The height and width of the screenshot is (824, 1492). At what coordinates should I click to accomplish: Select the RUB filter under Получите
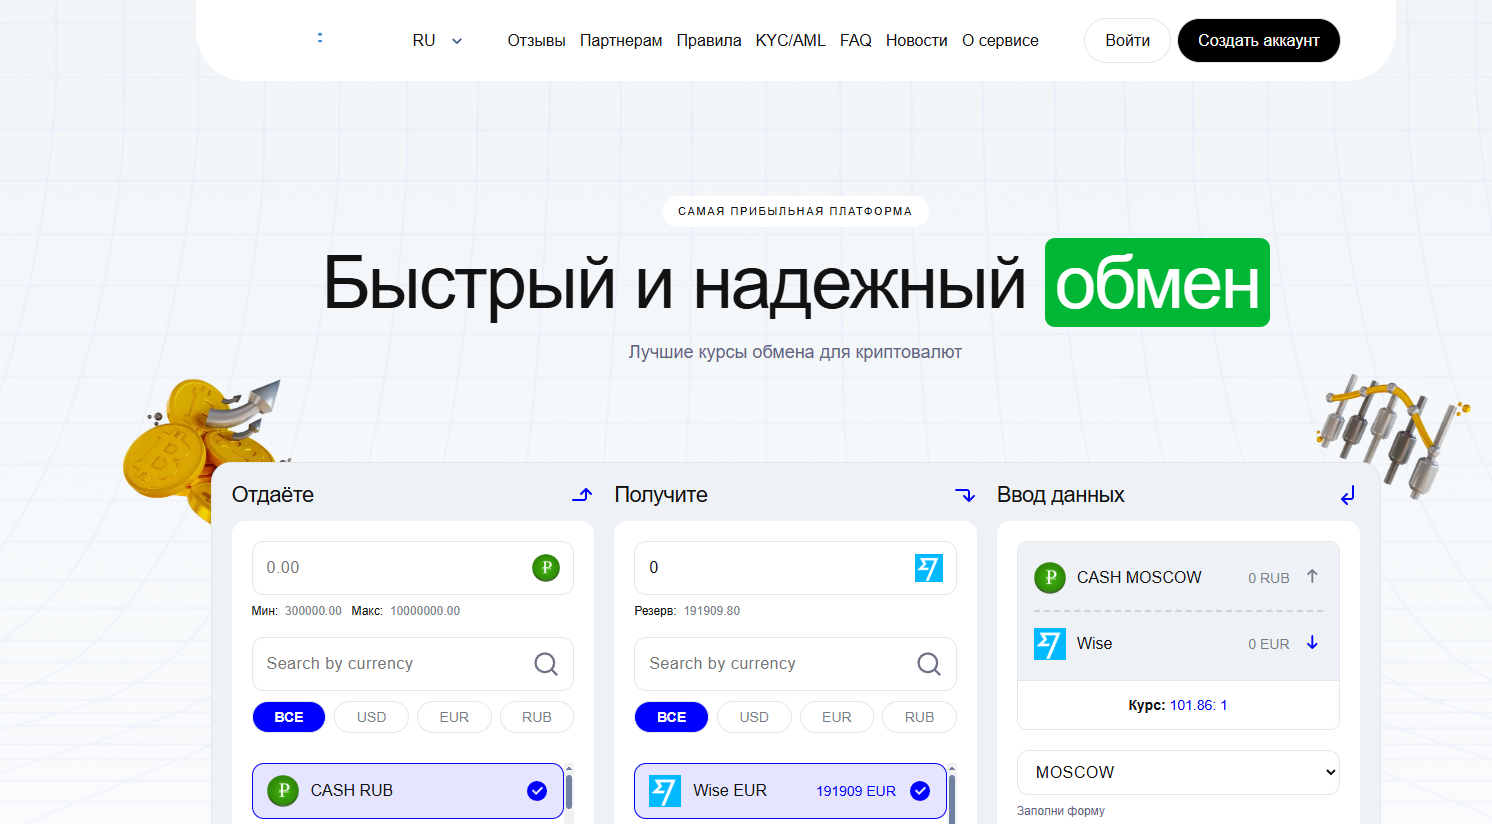pyautogui.click(x=920, y=717)
